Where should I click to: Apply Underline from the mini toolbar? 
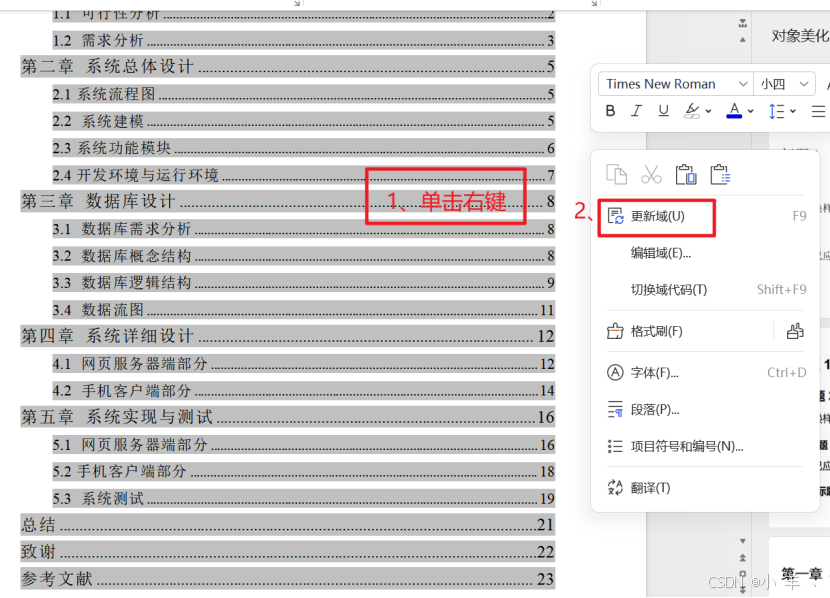[x=663, y=111]
